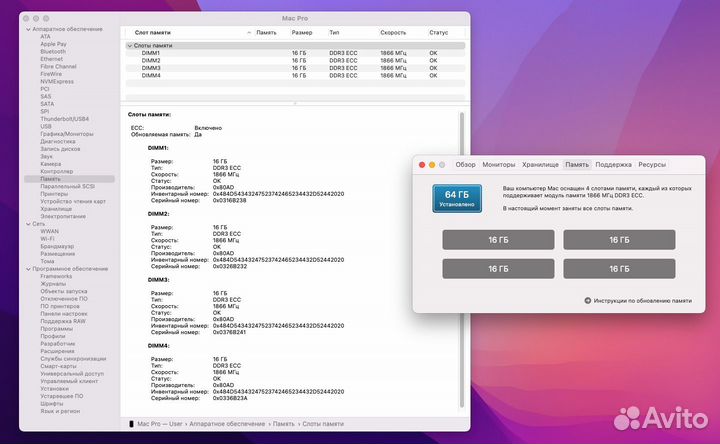The height and width of the screenshot is (444, 720).
Task: Open the Ресурсы tab
Action: (x=652, y=164)
